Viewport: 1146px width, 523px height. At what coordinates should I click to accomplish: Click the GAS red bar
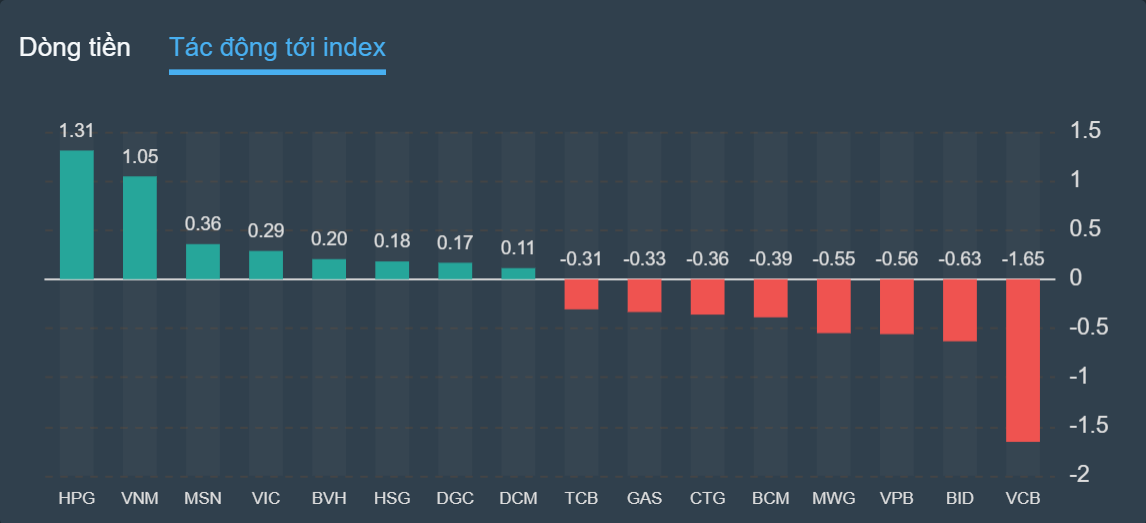[x=644, y=295]
